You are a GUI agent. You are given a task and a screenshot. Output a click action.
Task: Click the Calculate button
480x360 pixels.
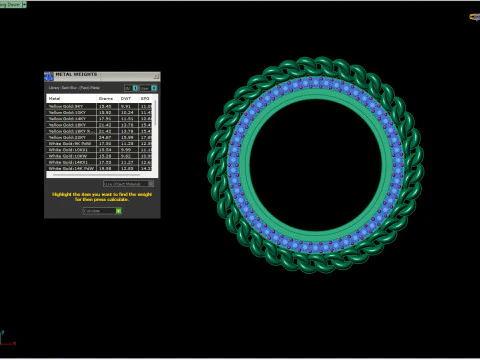(102, 211)
